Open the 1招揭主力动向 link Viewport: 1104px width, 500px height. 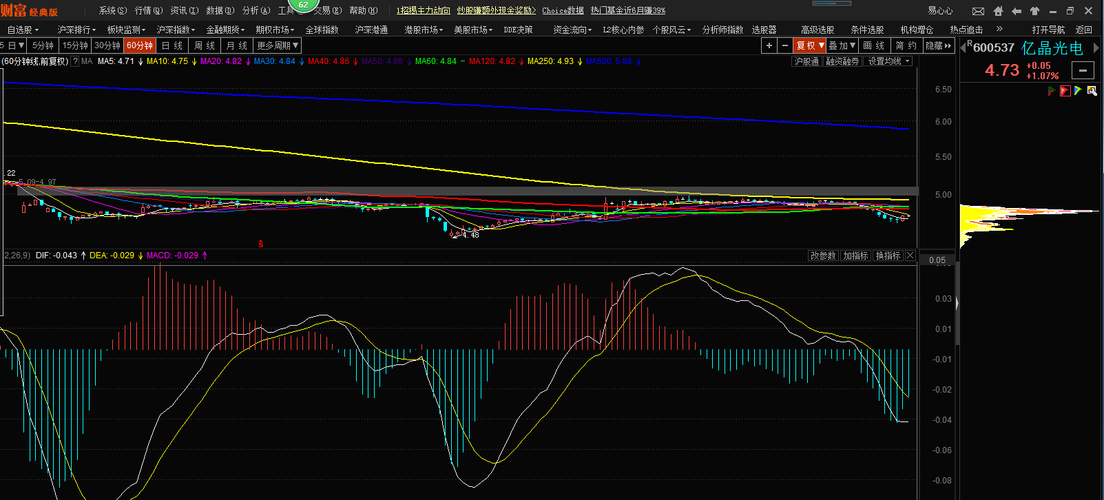click(423, 11)
